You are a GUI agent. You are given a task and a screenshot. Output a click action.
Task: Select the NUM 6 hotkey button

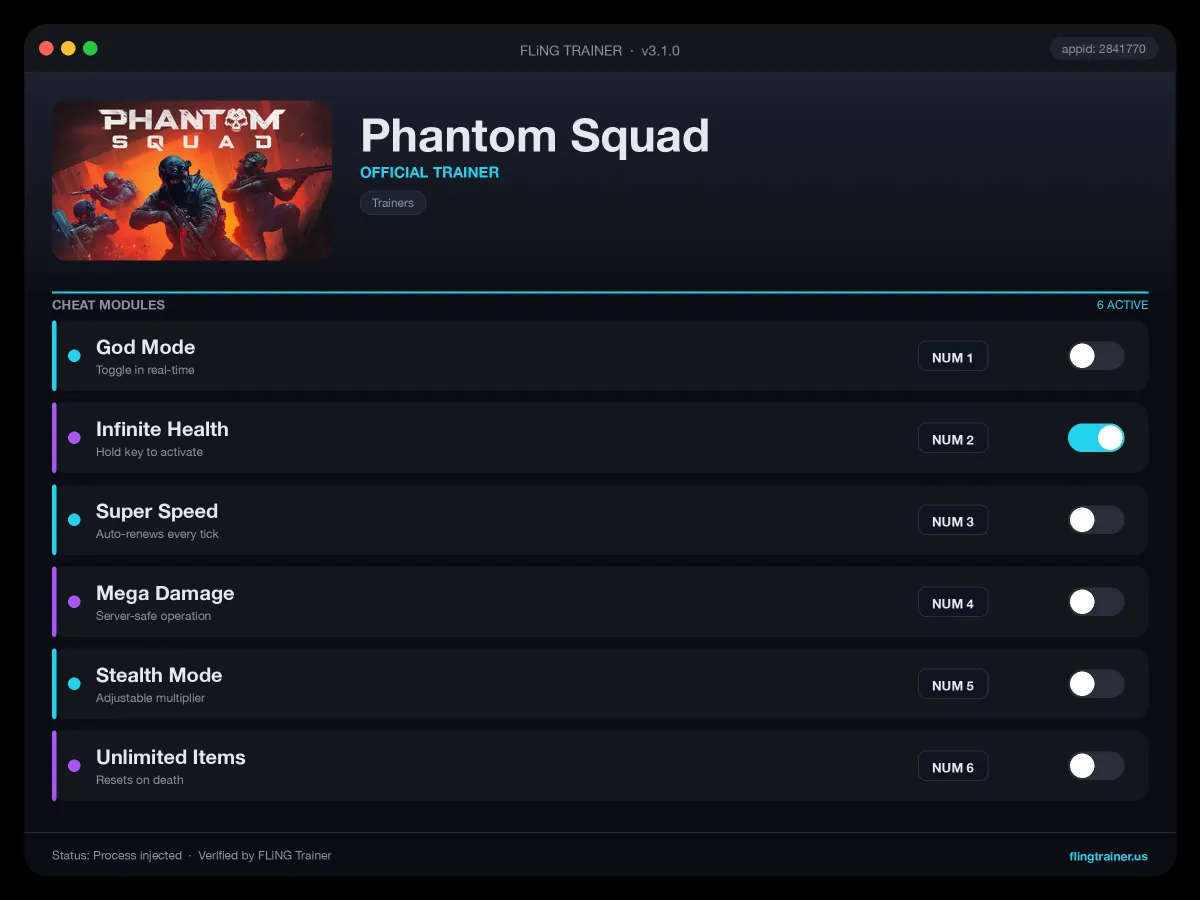tap(953, 767)
